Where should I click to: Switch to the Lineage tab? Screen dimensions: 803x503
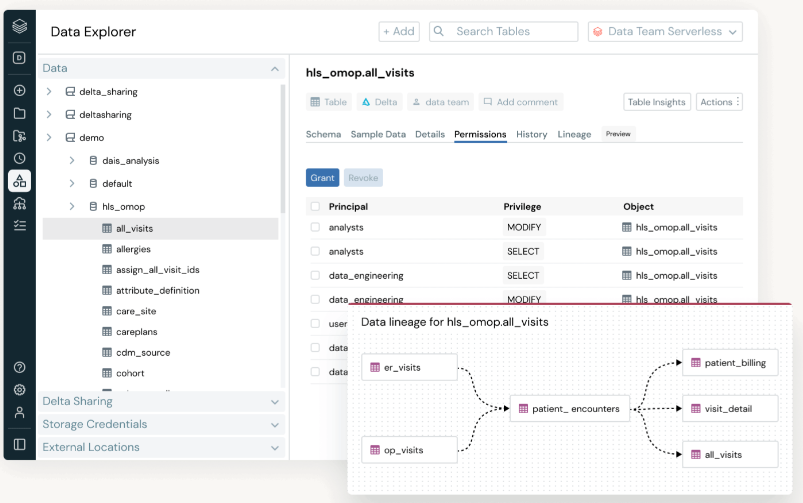point(574,134)
